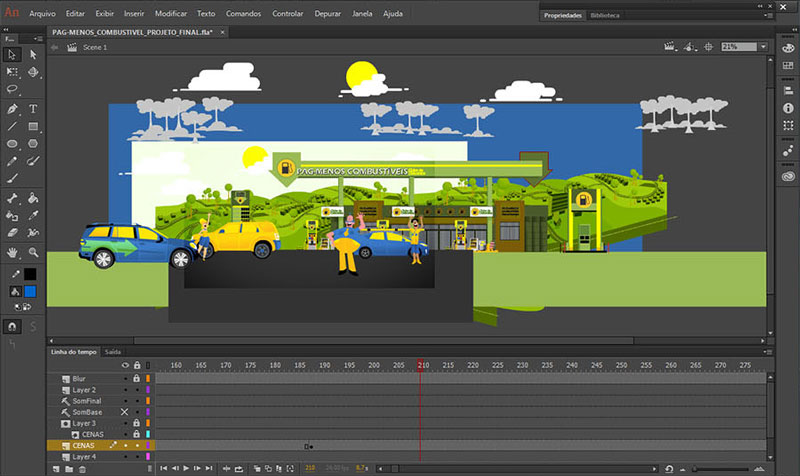Toggle visibility dot of Layer 2
Viewport: 800px width, 476px height.
pos(126,390)
